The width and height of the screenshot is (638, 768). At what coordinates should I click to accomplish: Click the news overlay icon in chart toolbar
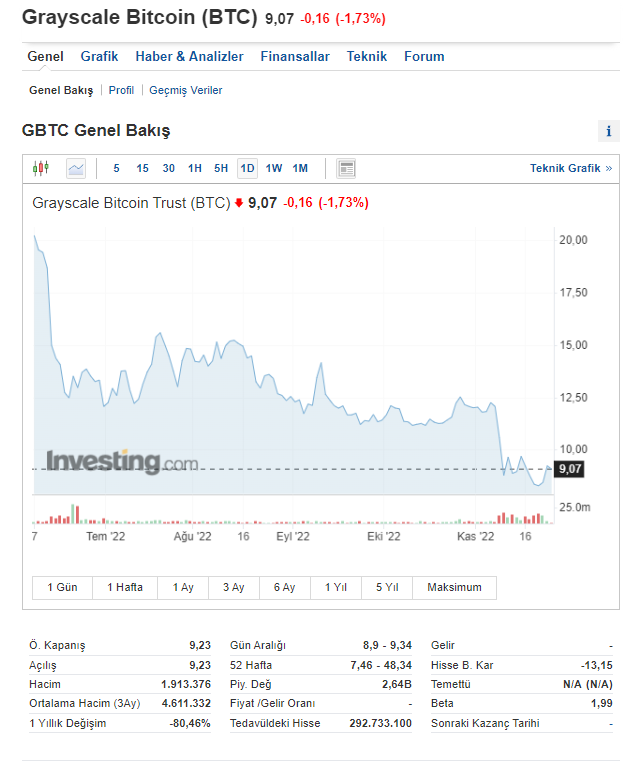click(346, 168)
